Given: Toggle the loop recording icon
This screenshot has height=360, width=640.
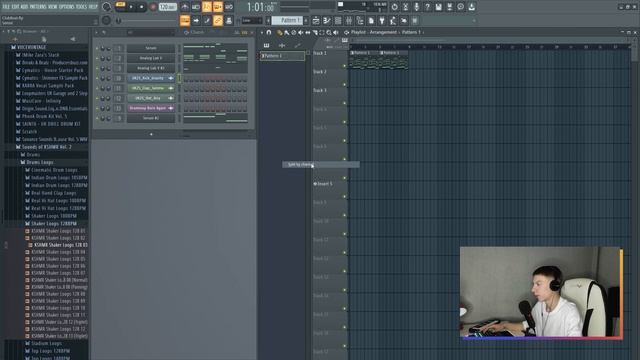Looking at the screenshot, I should point(229,7).
